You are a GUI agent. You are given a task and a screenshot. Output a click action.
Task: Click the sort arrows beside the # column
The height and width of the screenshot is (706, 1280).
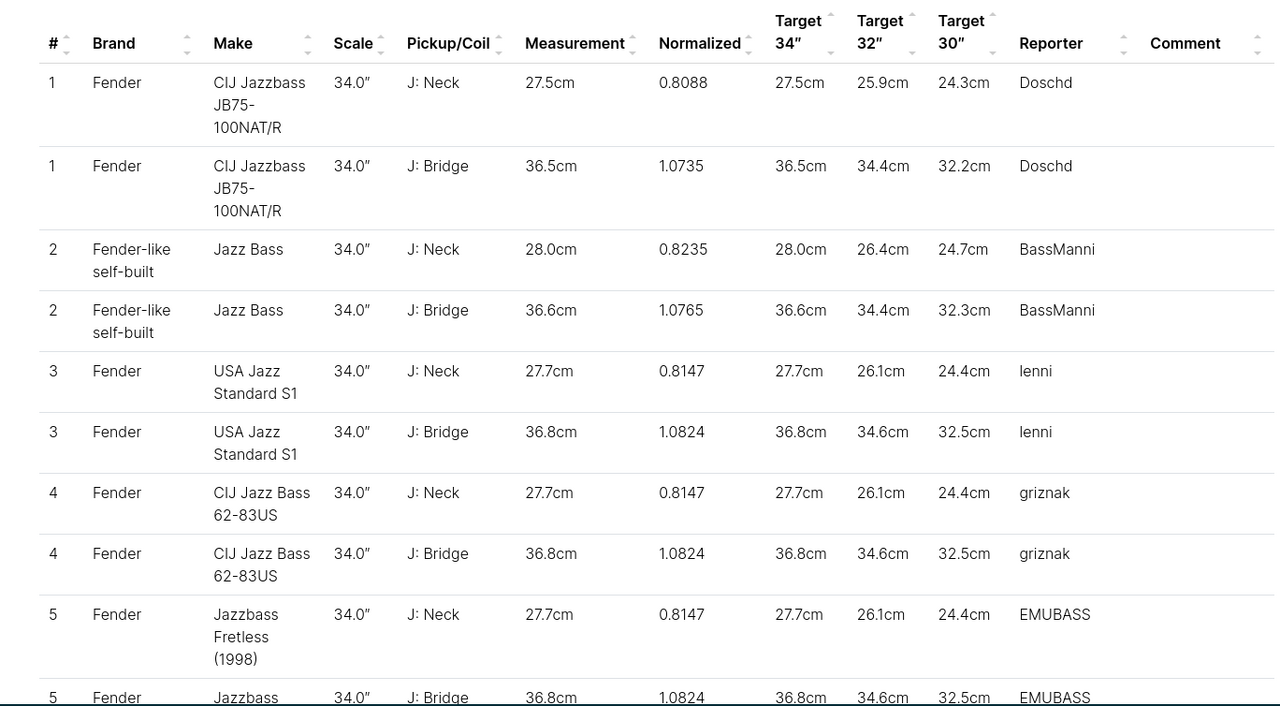pos(66,44)
